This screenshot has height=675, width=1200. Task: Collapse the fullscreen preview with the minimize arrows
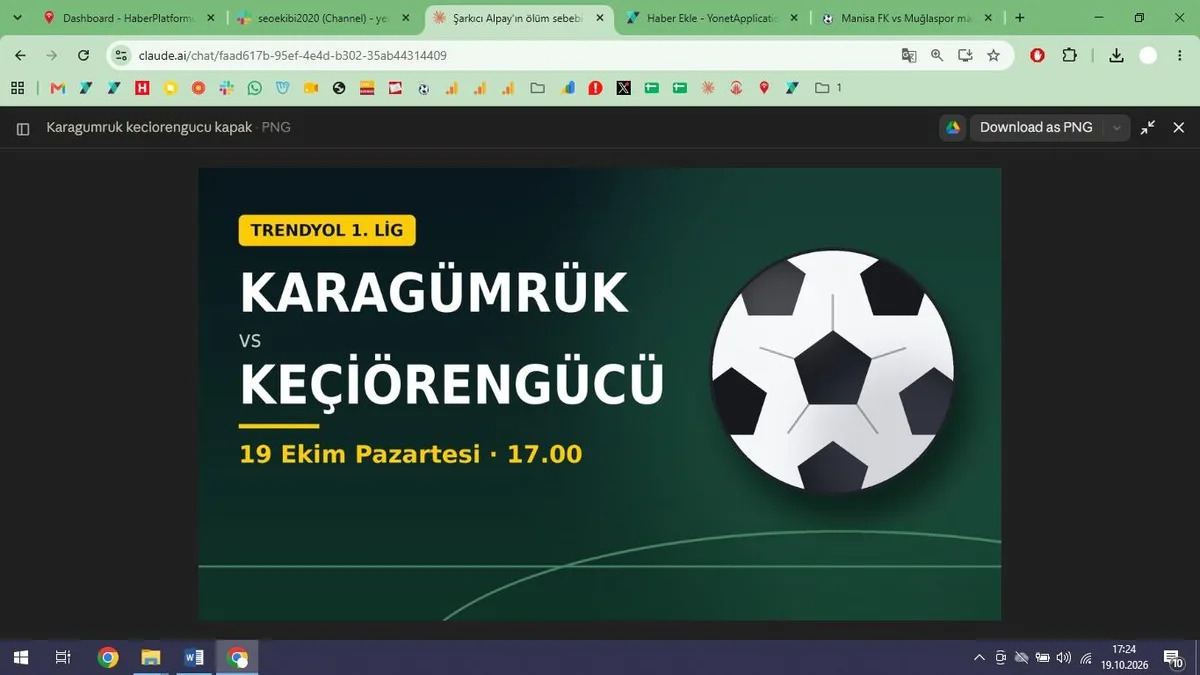[1148, 127]
